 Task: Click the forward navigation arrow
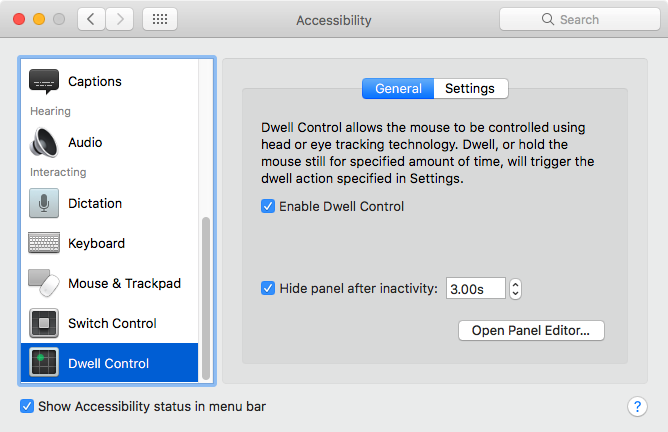click(120, 19)
